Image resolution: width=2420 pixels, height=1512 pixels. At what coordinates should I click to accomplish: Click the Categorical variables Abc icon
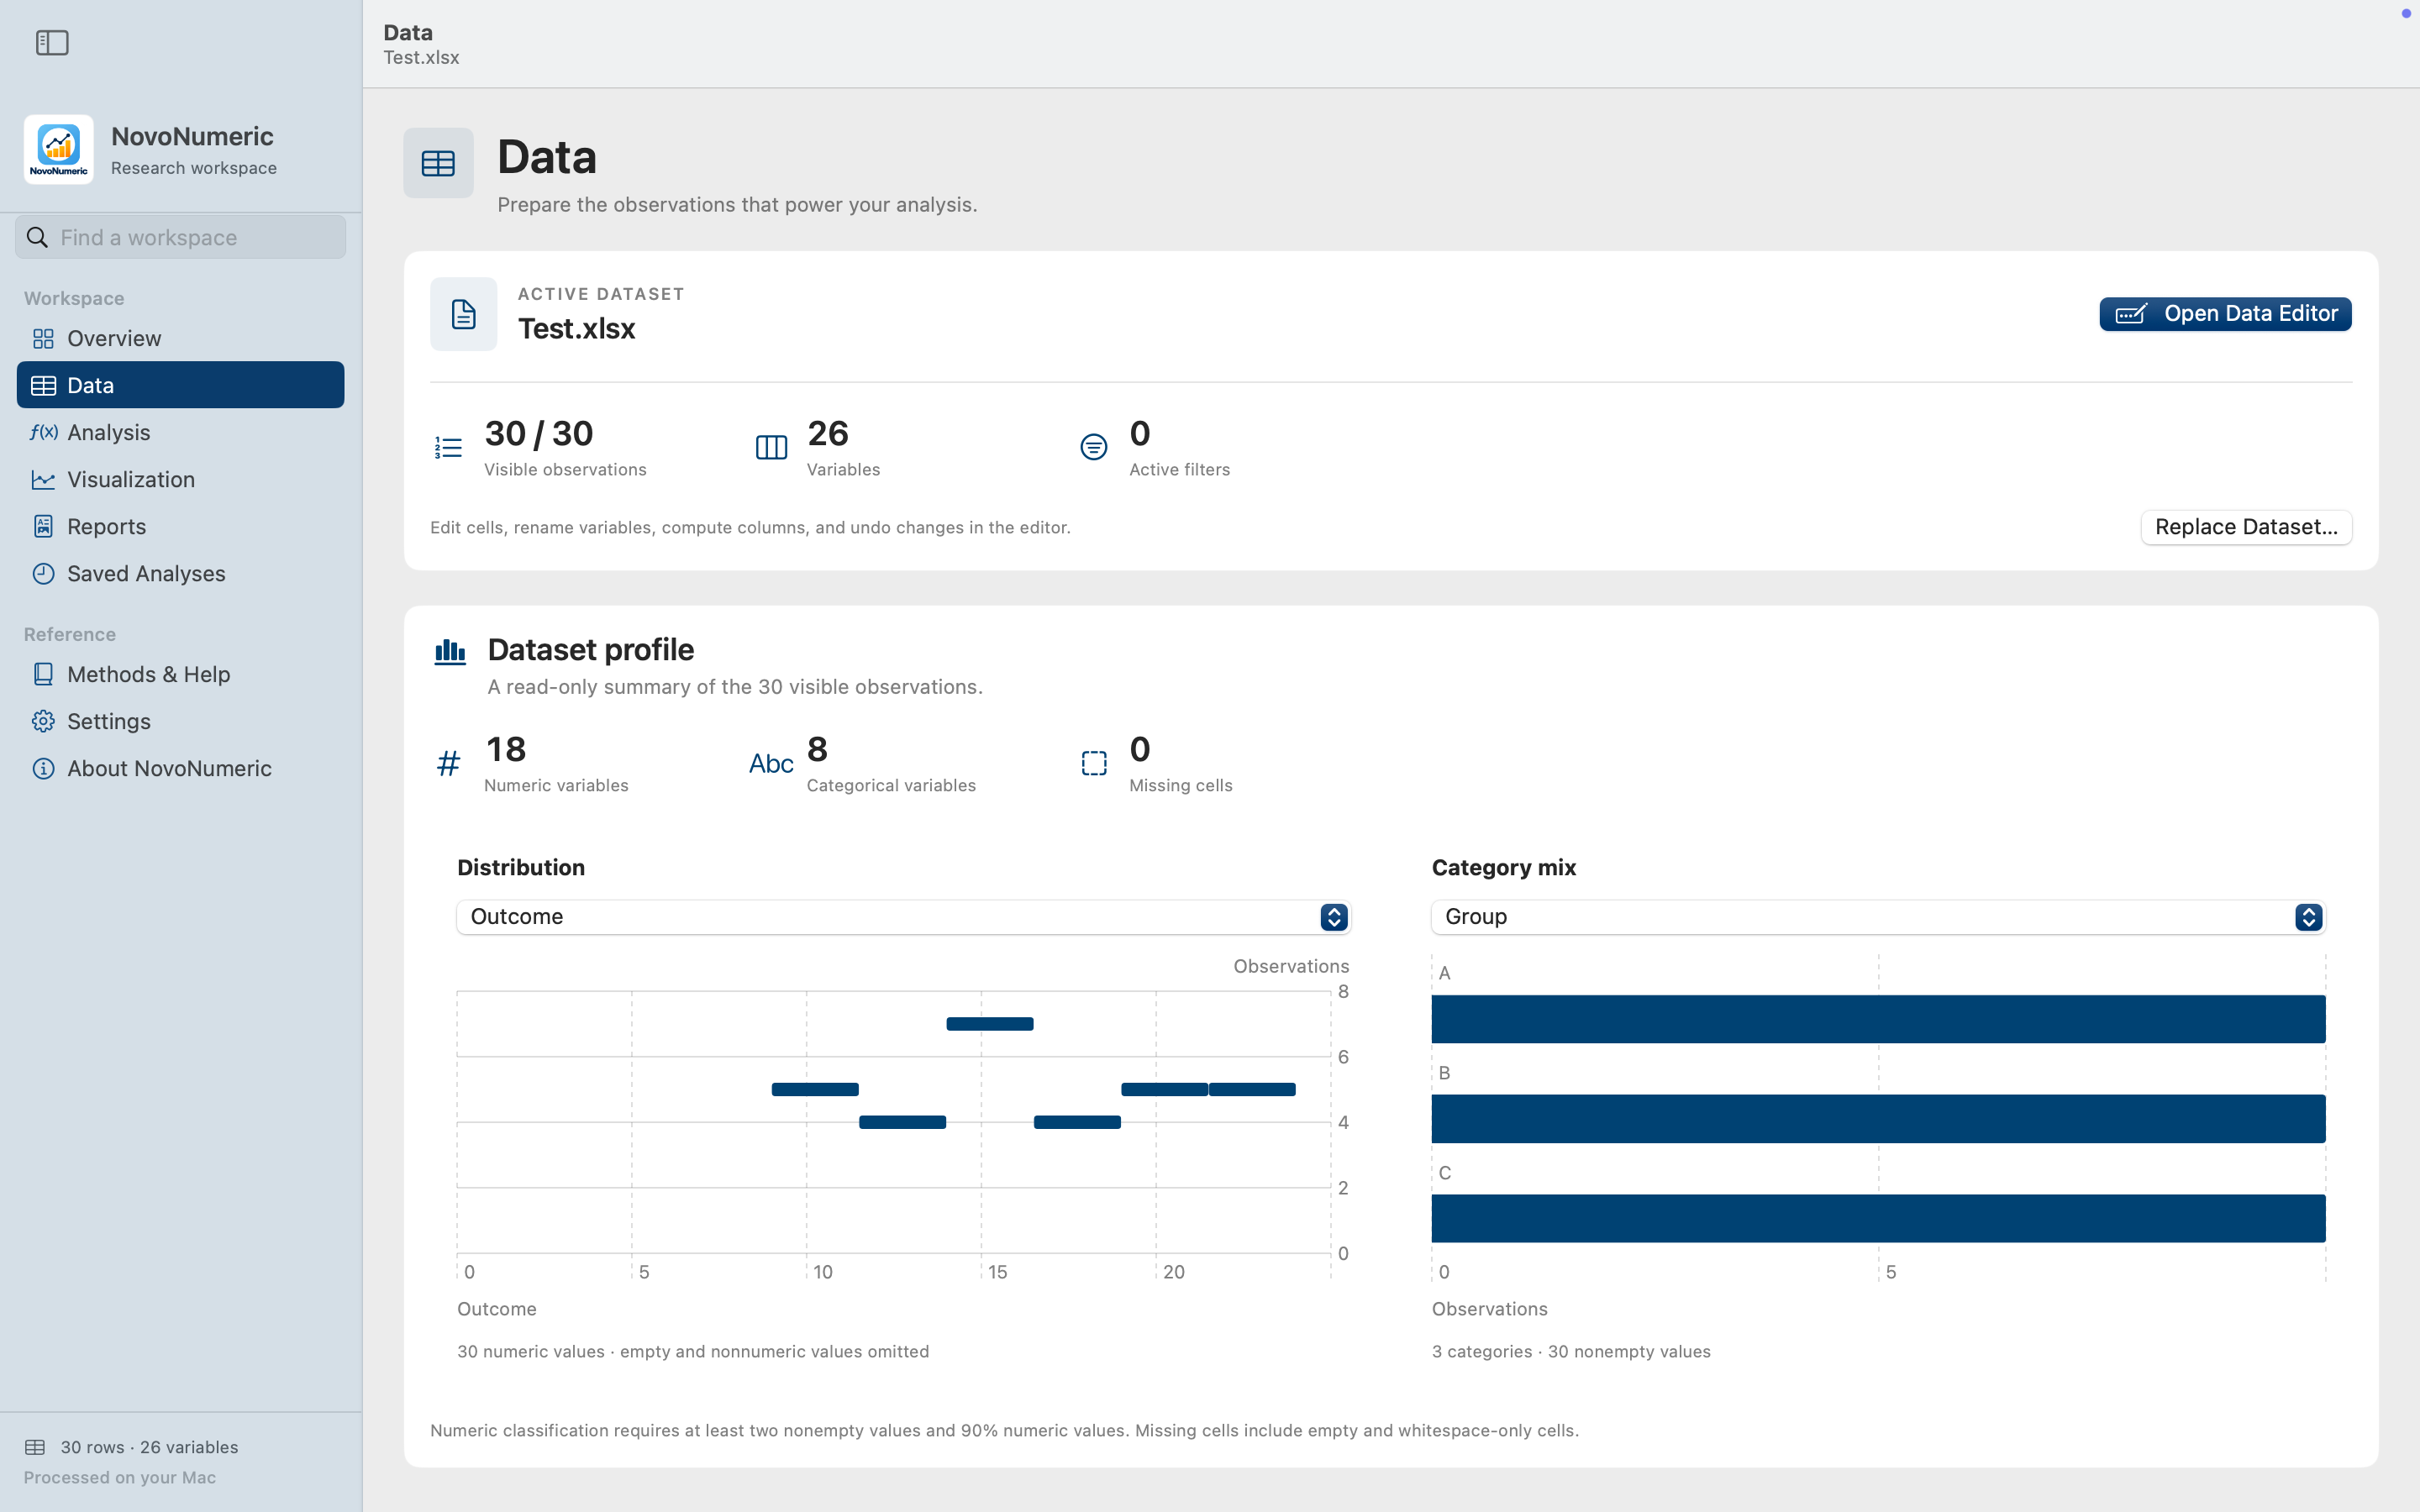point(771,763)
